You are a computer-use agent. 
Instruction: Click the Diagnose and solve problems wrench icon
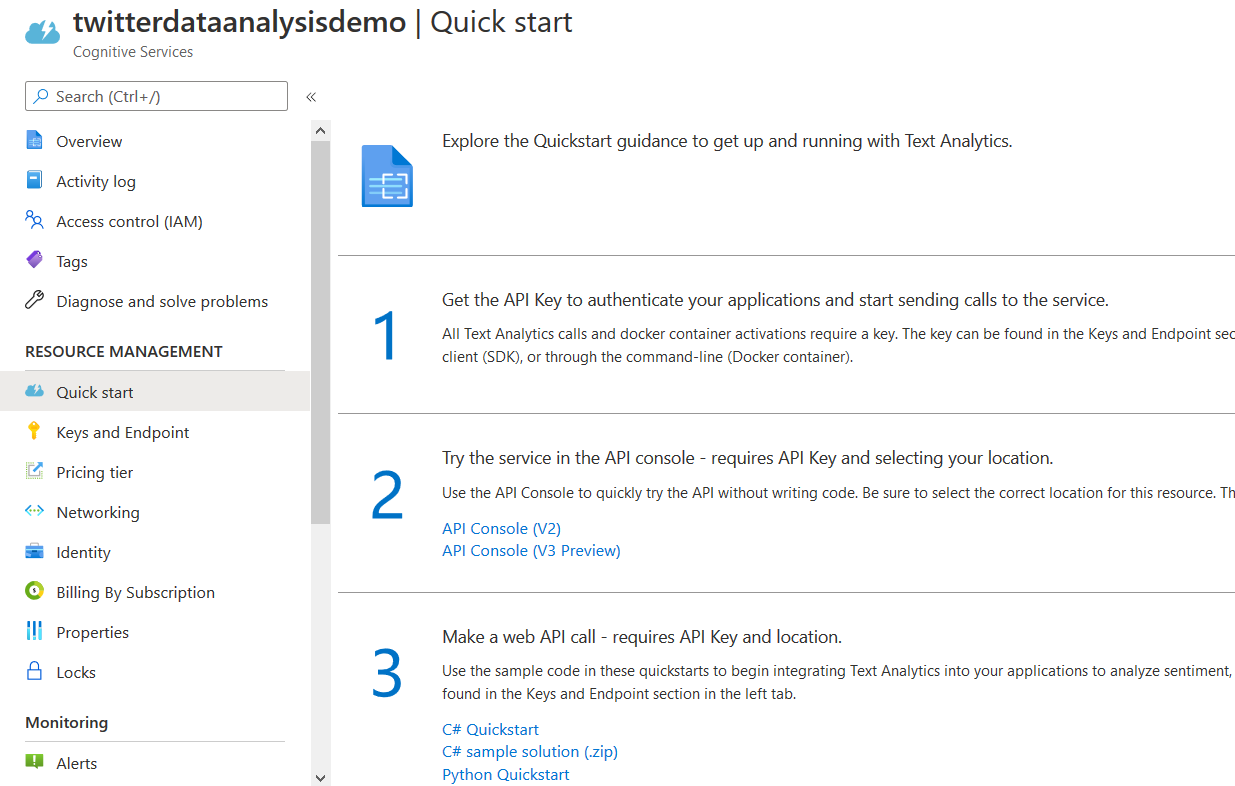pos(35,301)
